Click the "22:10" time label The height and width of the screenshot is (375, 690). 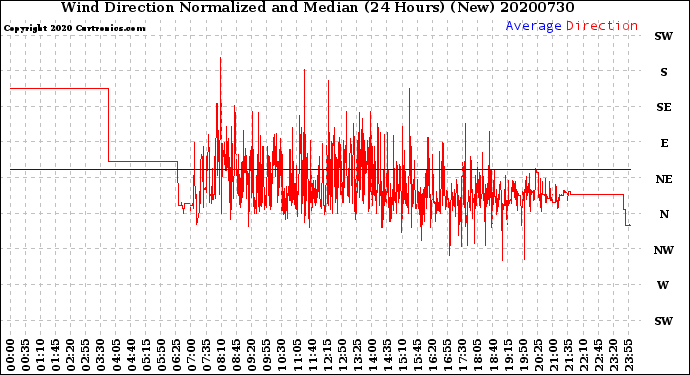coord(583,355)
